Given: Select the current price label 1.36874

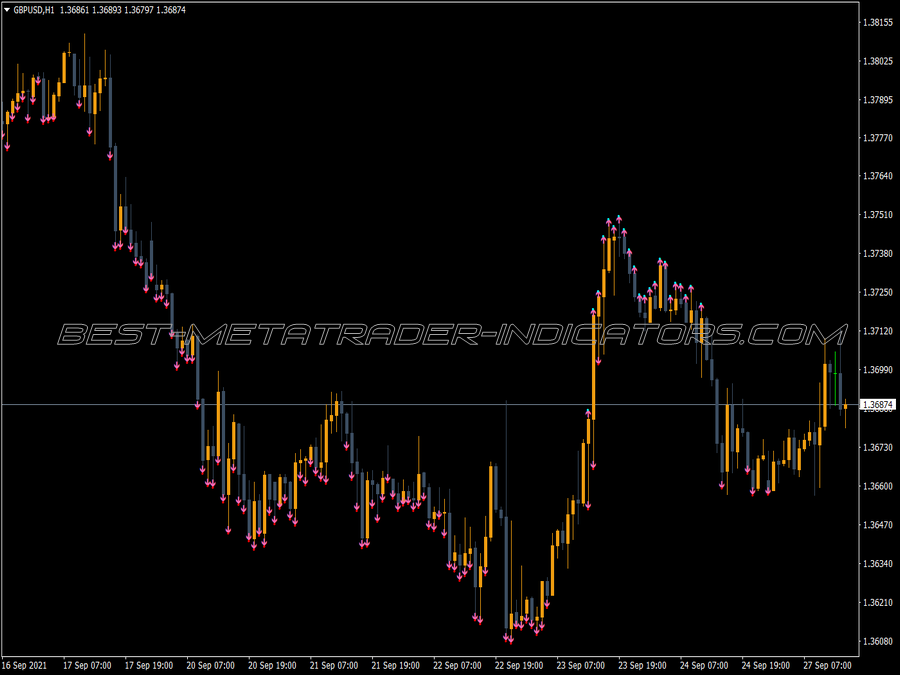Looking at the screenshot, I should (878, 405).
